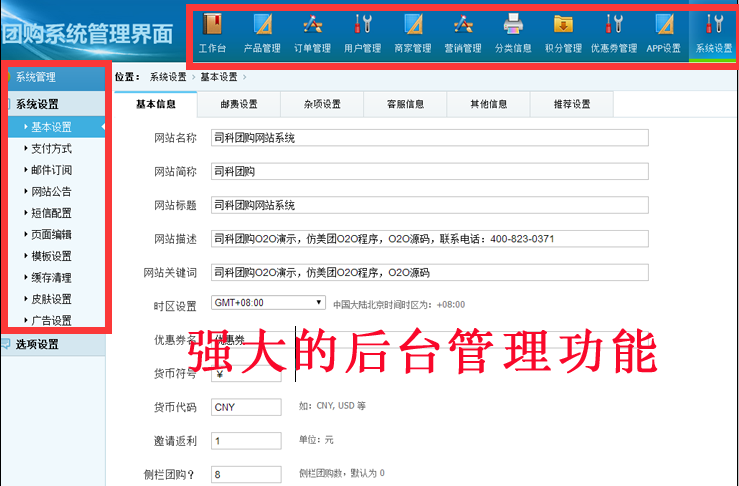Select 商家管理 merchant management icon
The image size is (739, 486).
[x=413, y=33]
